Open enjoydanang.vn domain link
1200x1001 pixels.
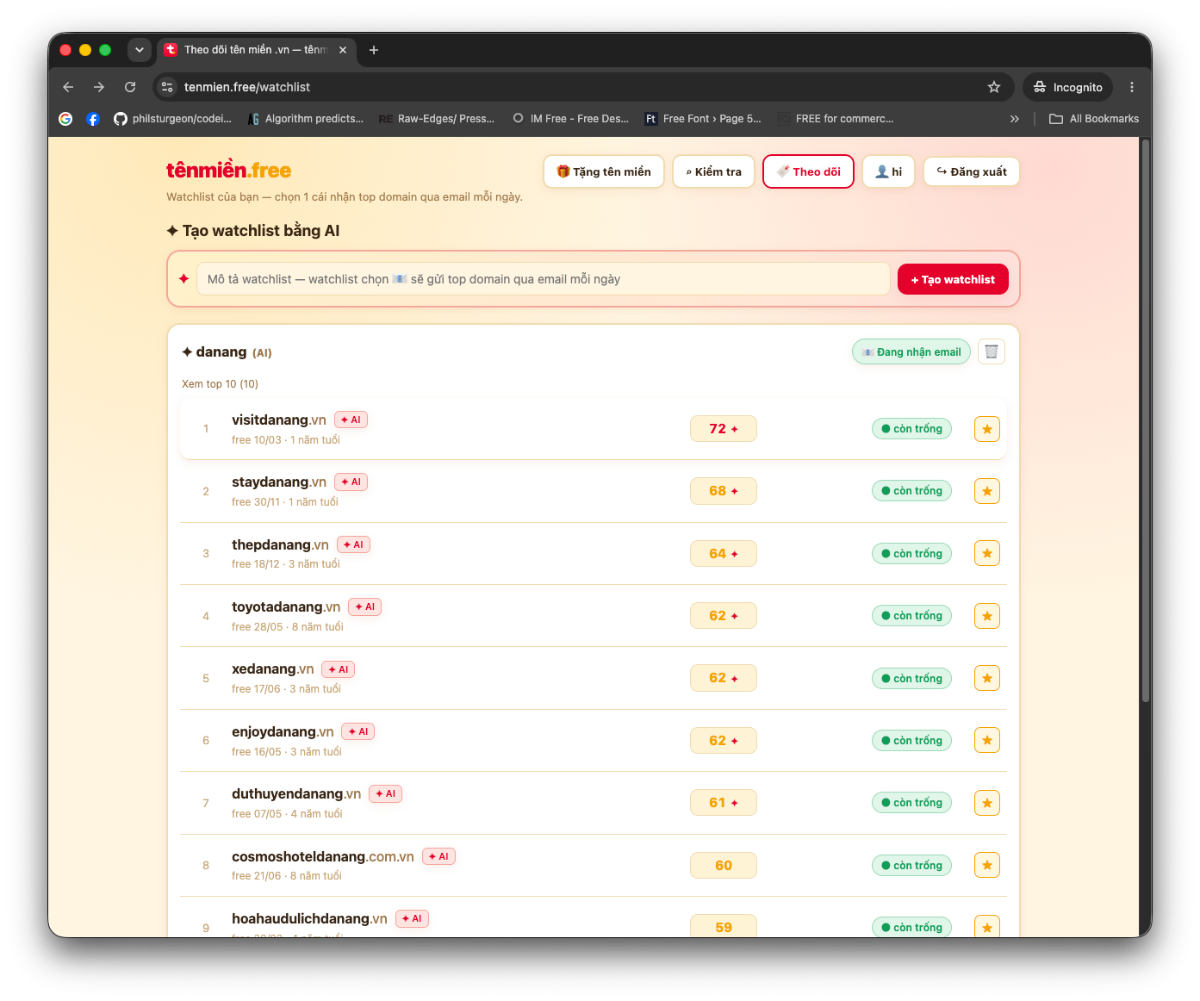pos(283,732)
